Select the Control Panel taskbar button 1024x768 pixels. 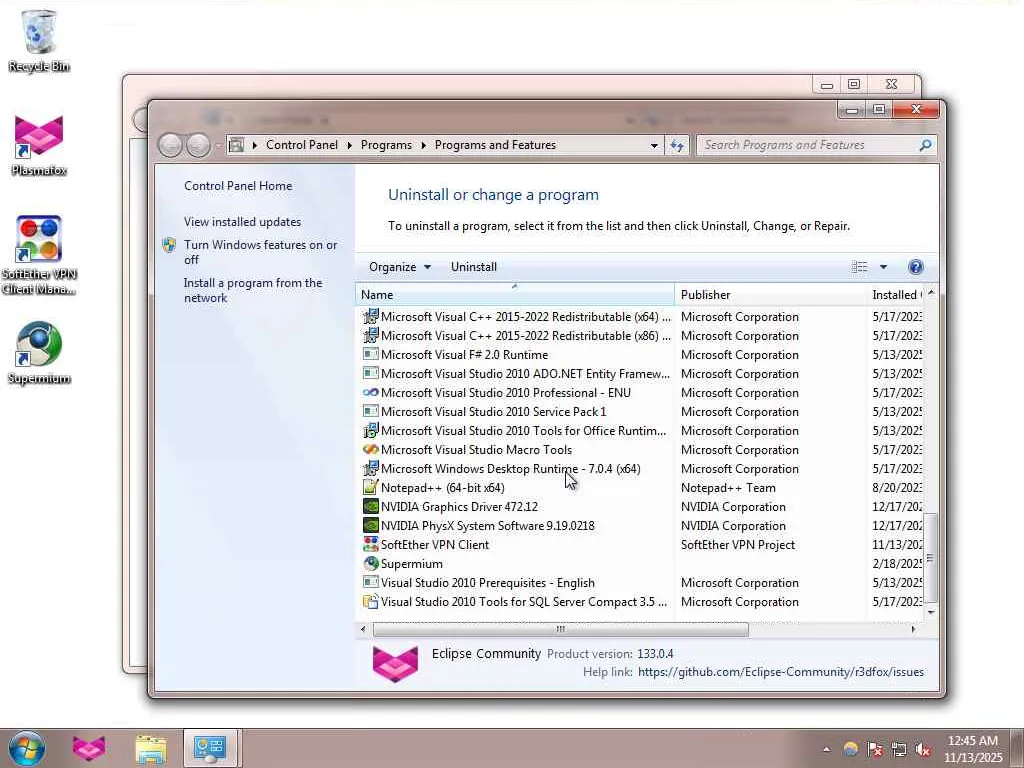click(211, 748)
